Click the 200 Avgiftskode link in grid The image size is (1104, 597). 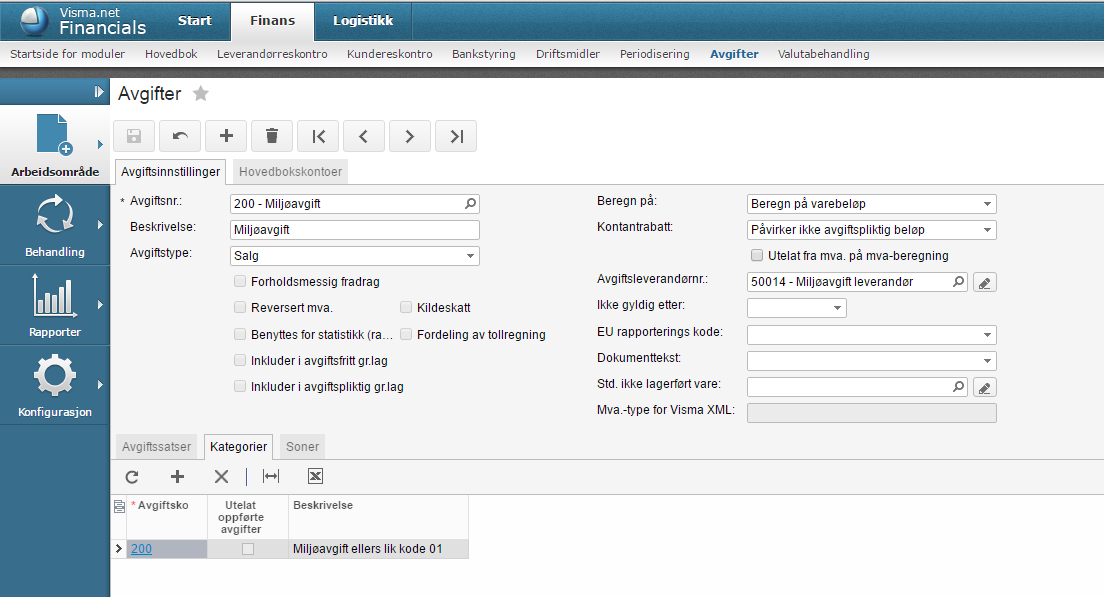(x=141, y=549)
